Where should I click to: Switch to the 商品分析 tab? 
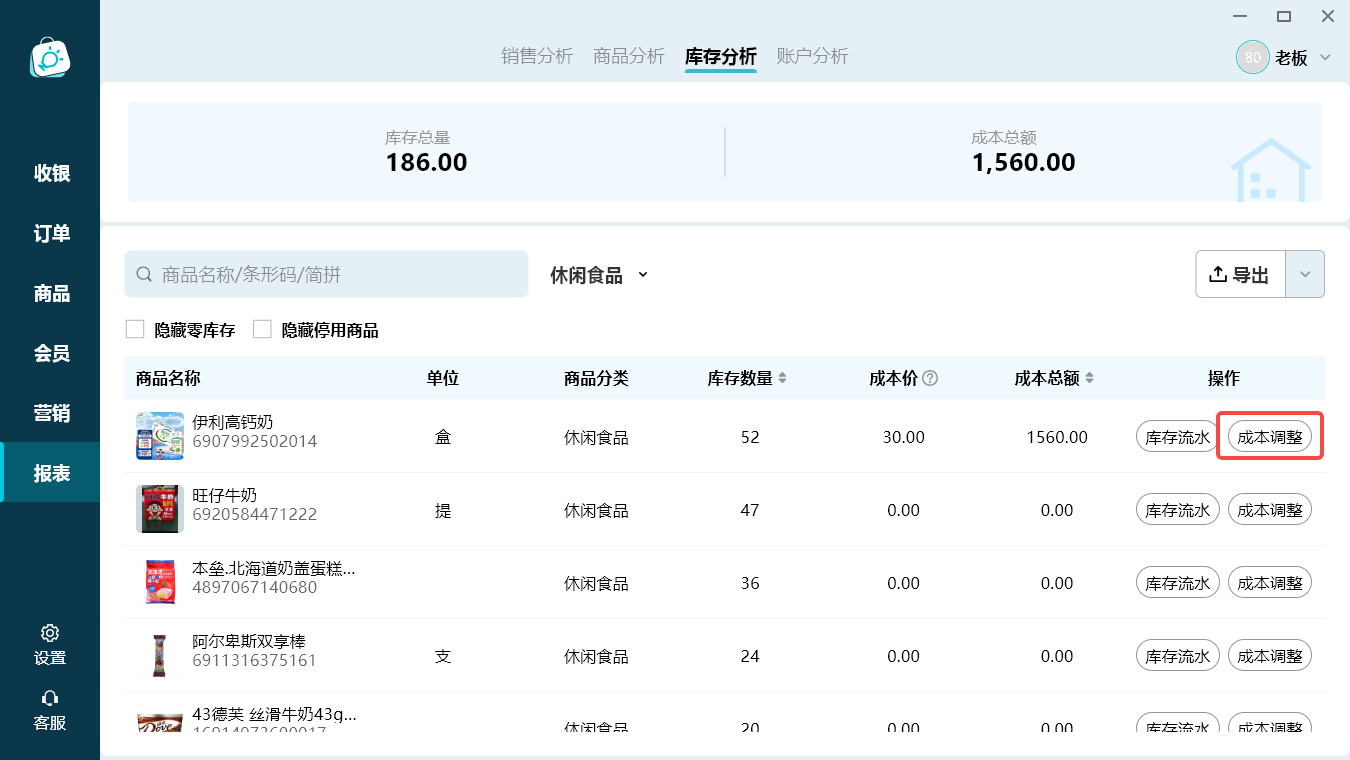[629, 56]
